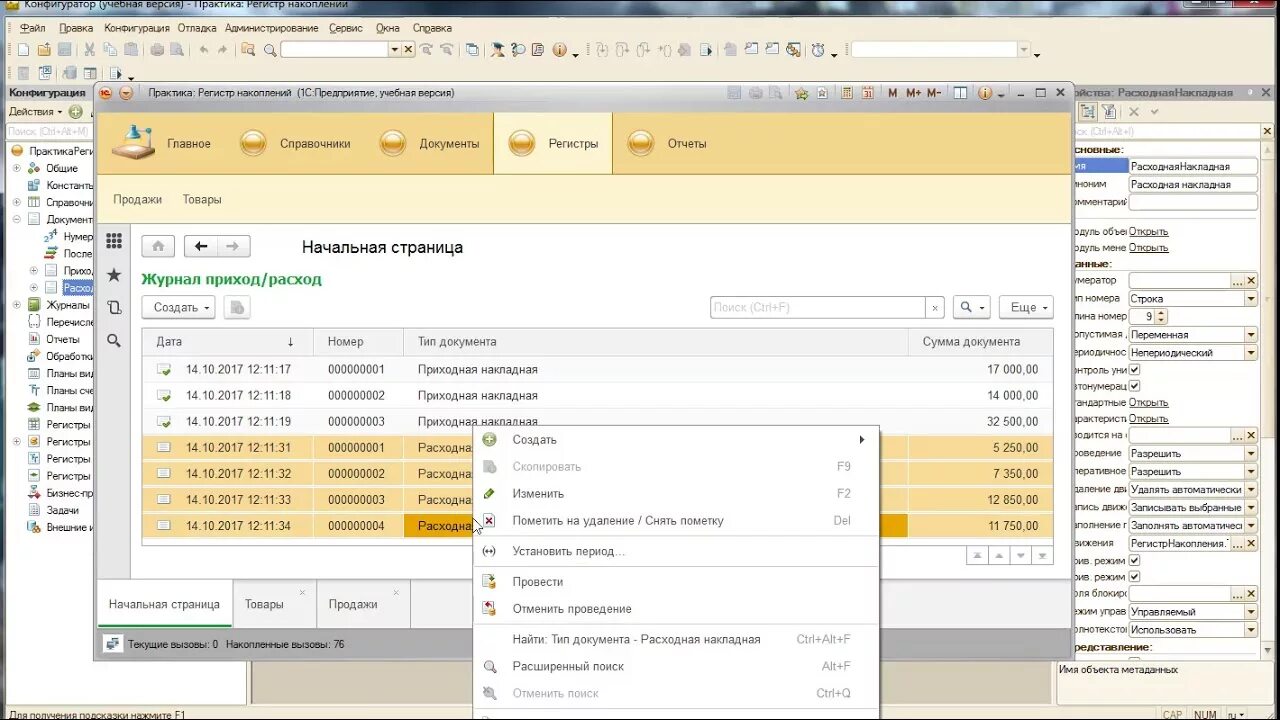Jump to the first row using scroll button

pyautogui.click(x=977, y=555)
